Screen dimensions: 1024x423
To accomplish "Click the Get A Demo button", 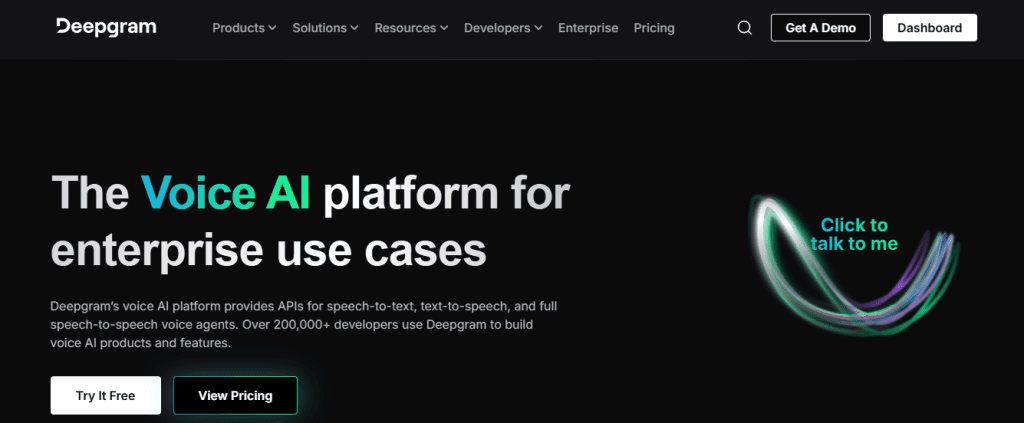I will 820,28.
